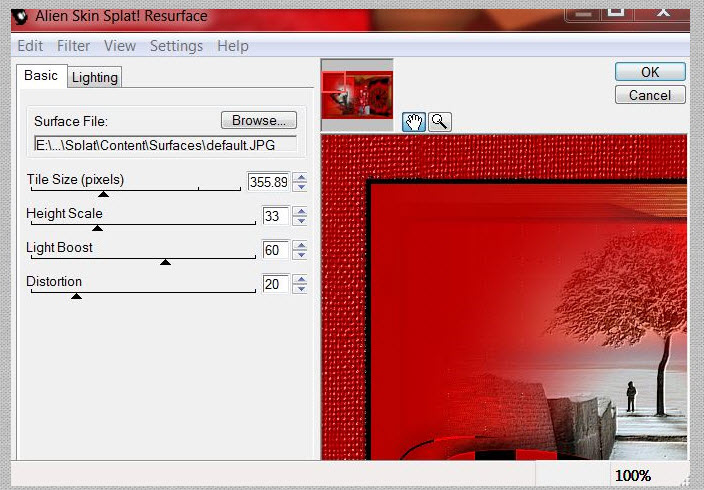Decrease Tile Size with down arrow
The height and width of the screenshot is (490, 704).
click(x=300, y=187)
